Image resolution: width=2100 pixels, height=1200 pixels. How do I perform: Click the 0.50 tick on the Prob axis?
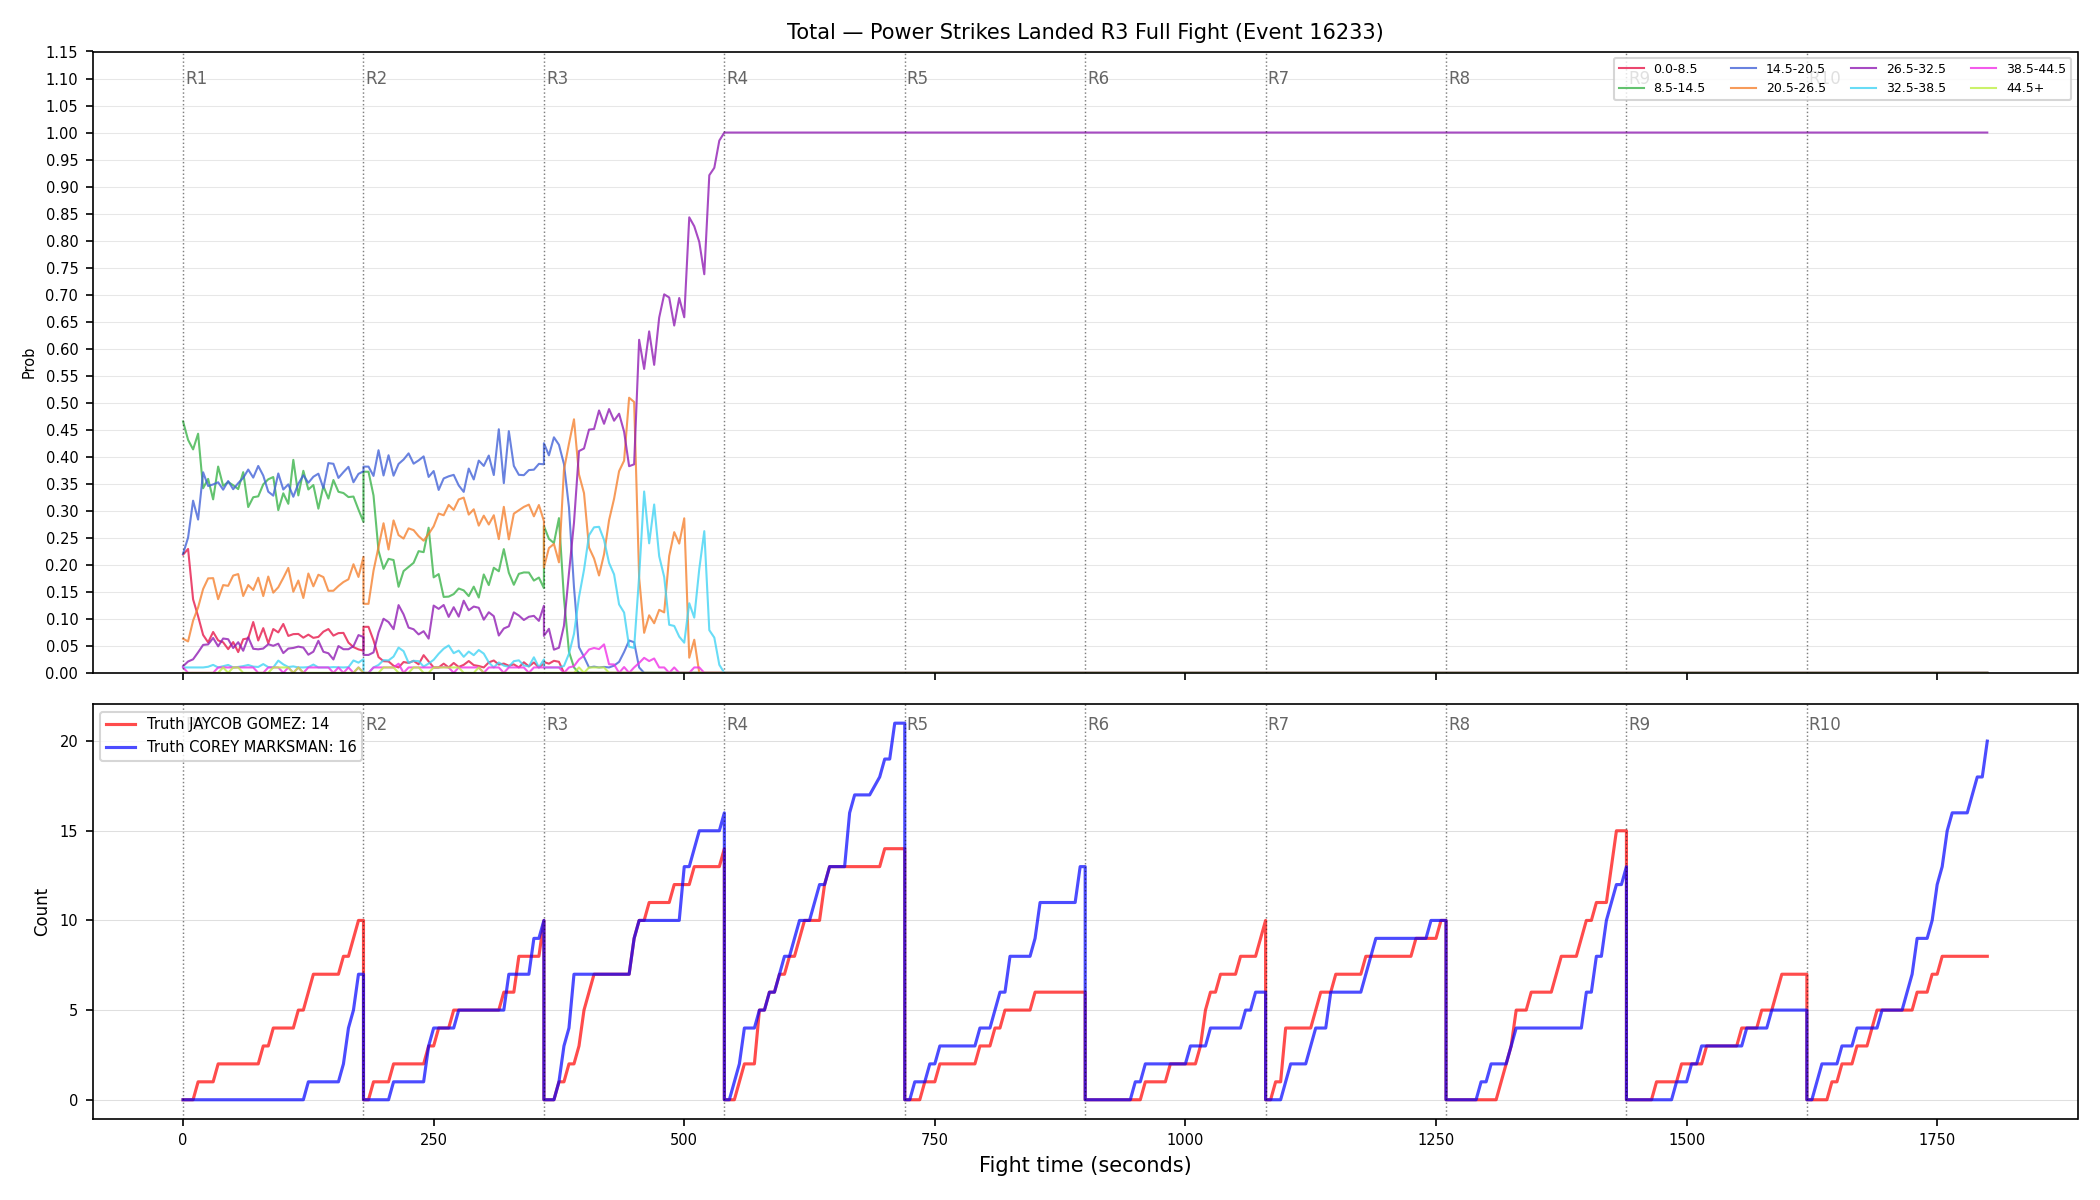pos(61,403)
